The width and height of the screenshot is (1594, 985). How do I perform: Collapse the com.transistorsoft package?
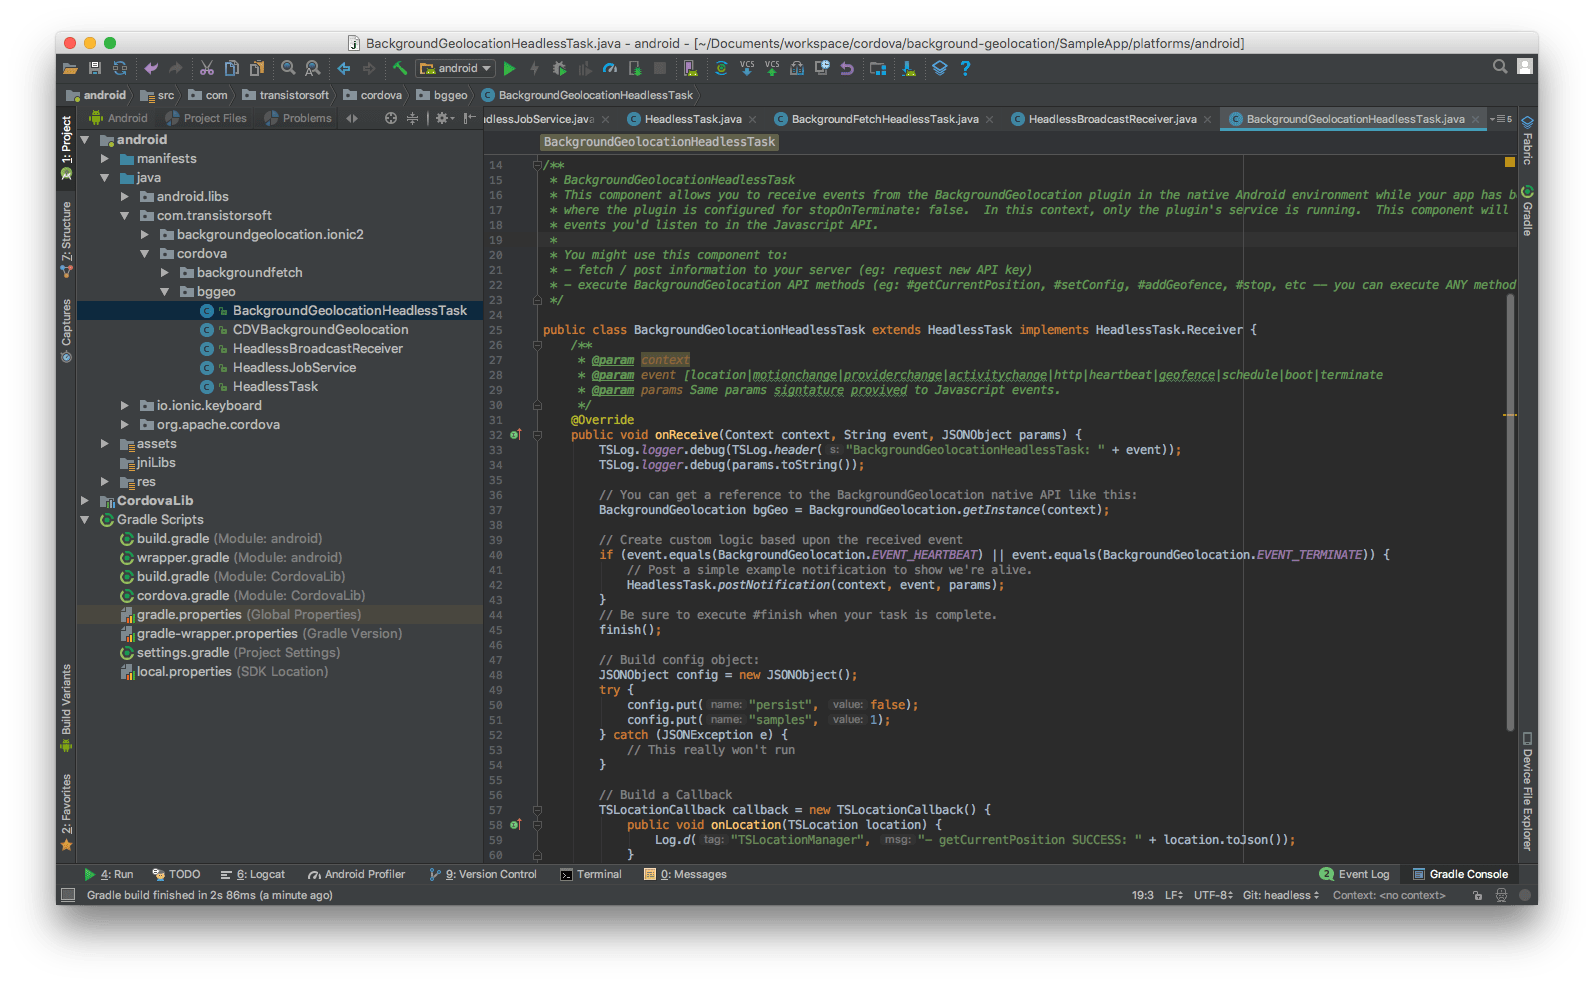tap(125, 216)
